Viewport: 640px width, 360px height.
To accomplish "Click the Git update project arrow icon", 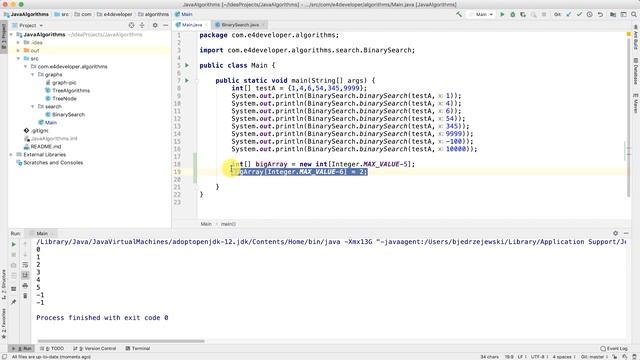I will tap(569, 14).
